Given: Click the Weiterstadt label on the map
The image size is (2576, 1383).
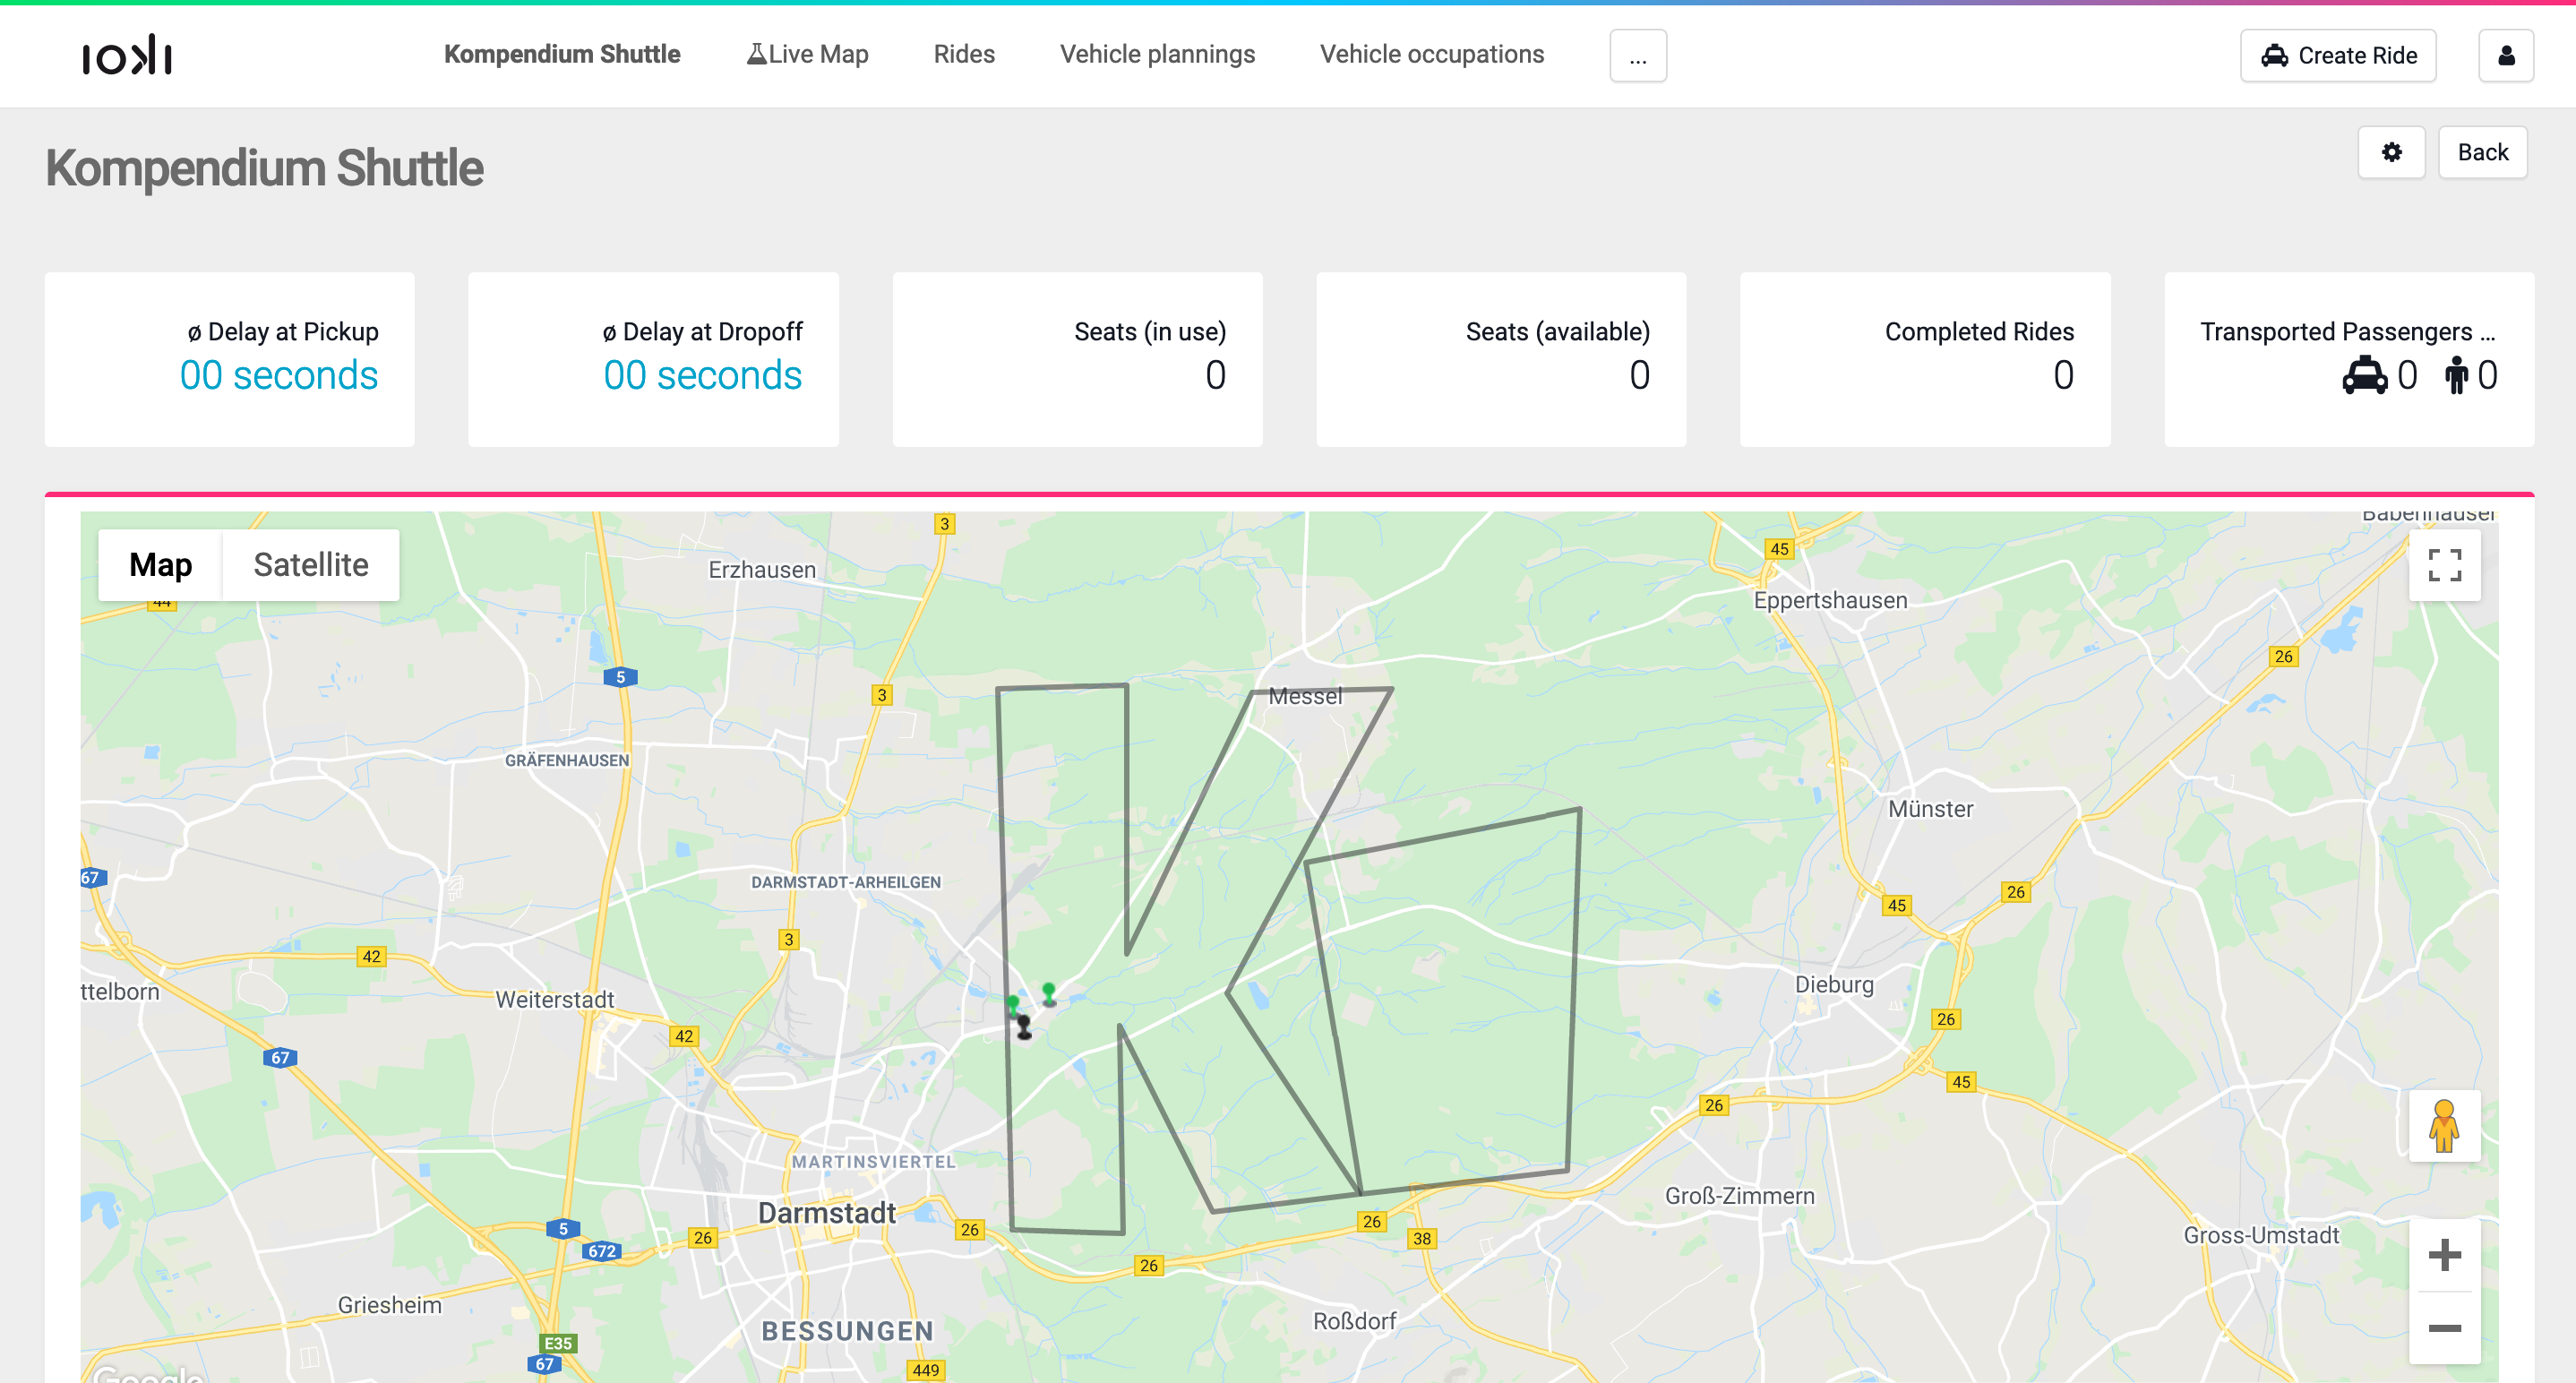Looking at the screenshot, I should (555, 999).
